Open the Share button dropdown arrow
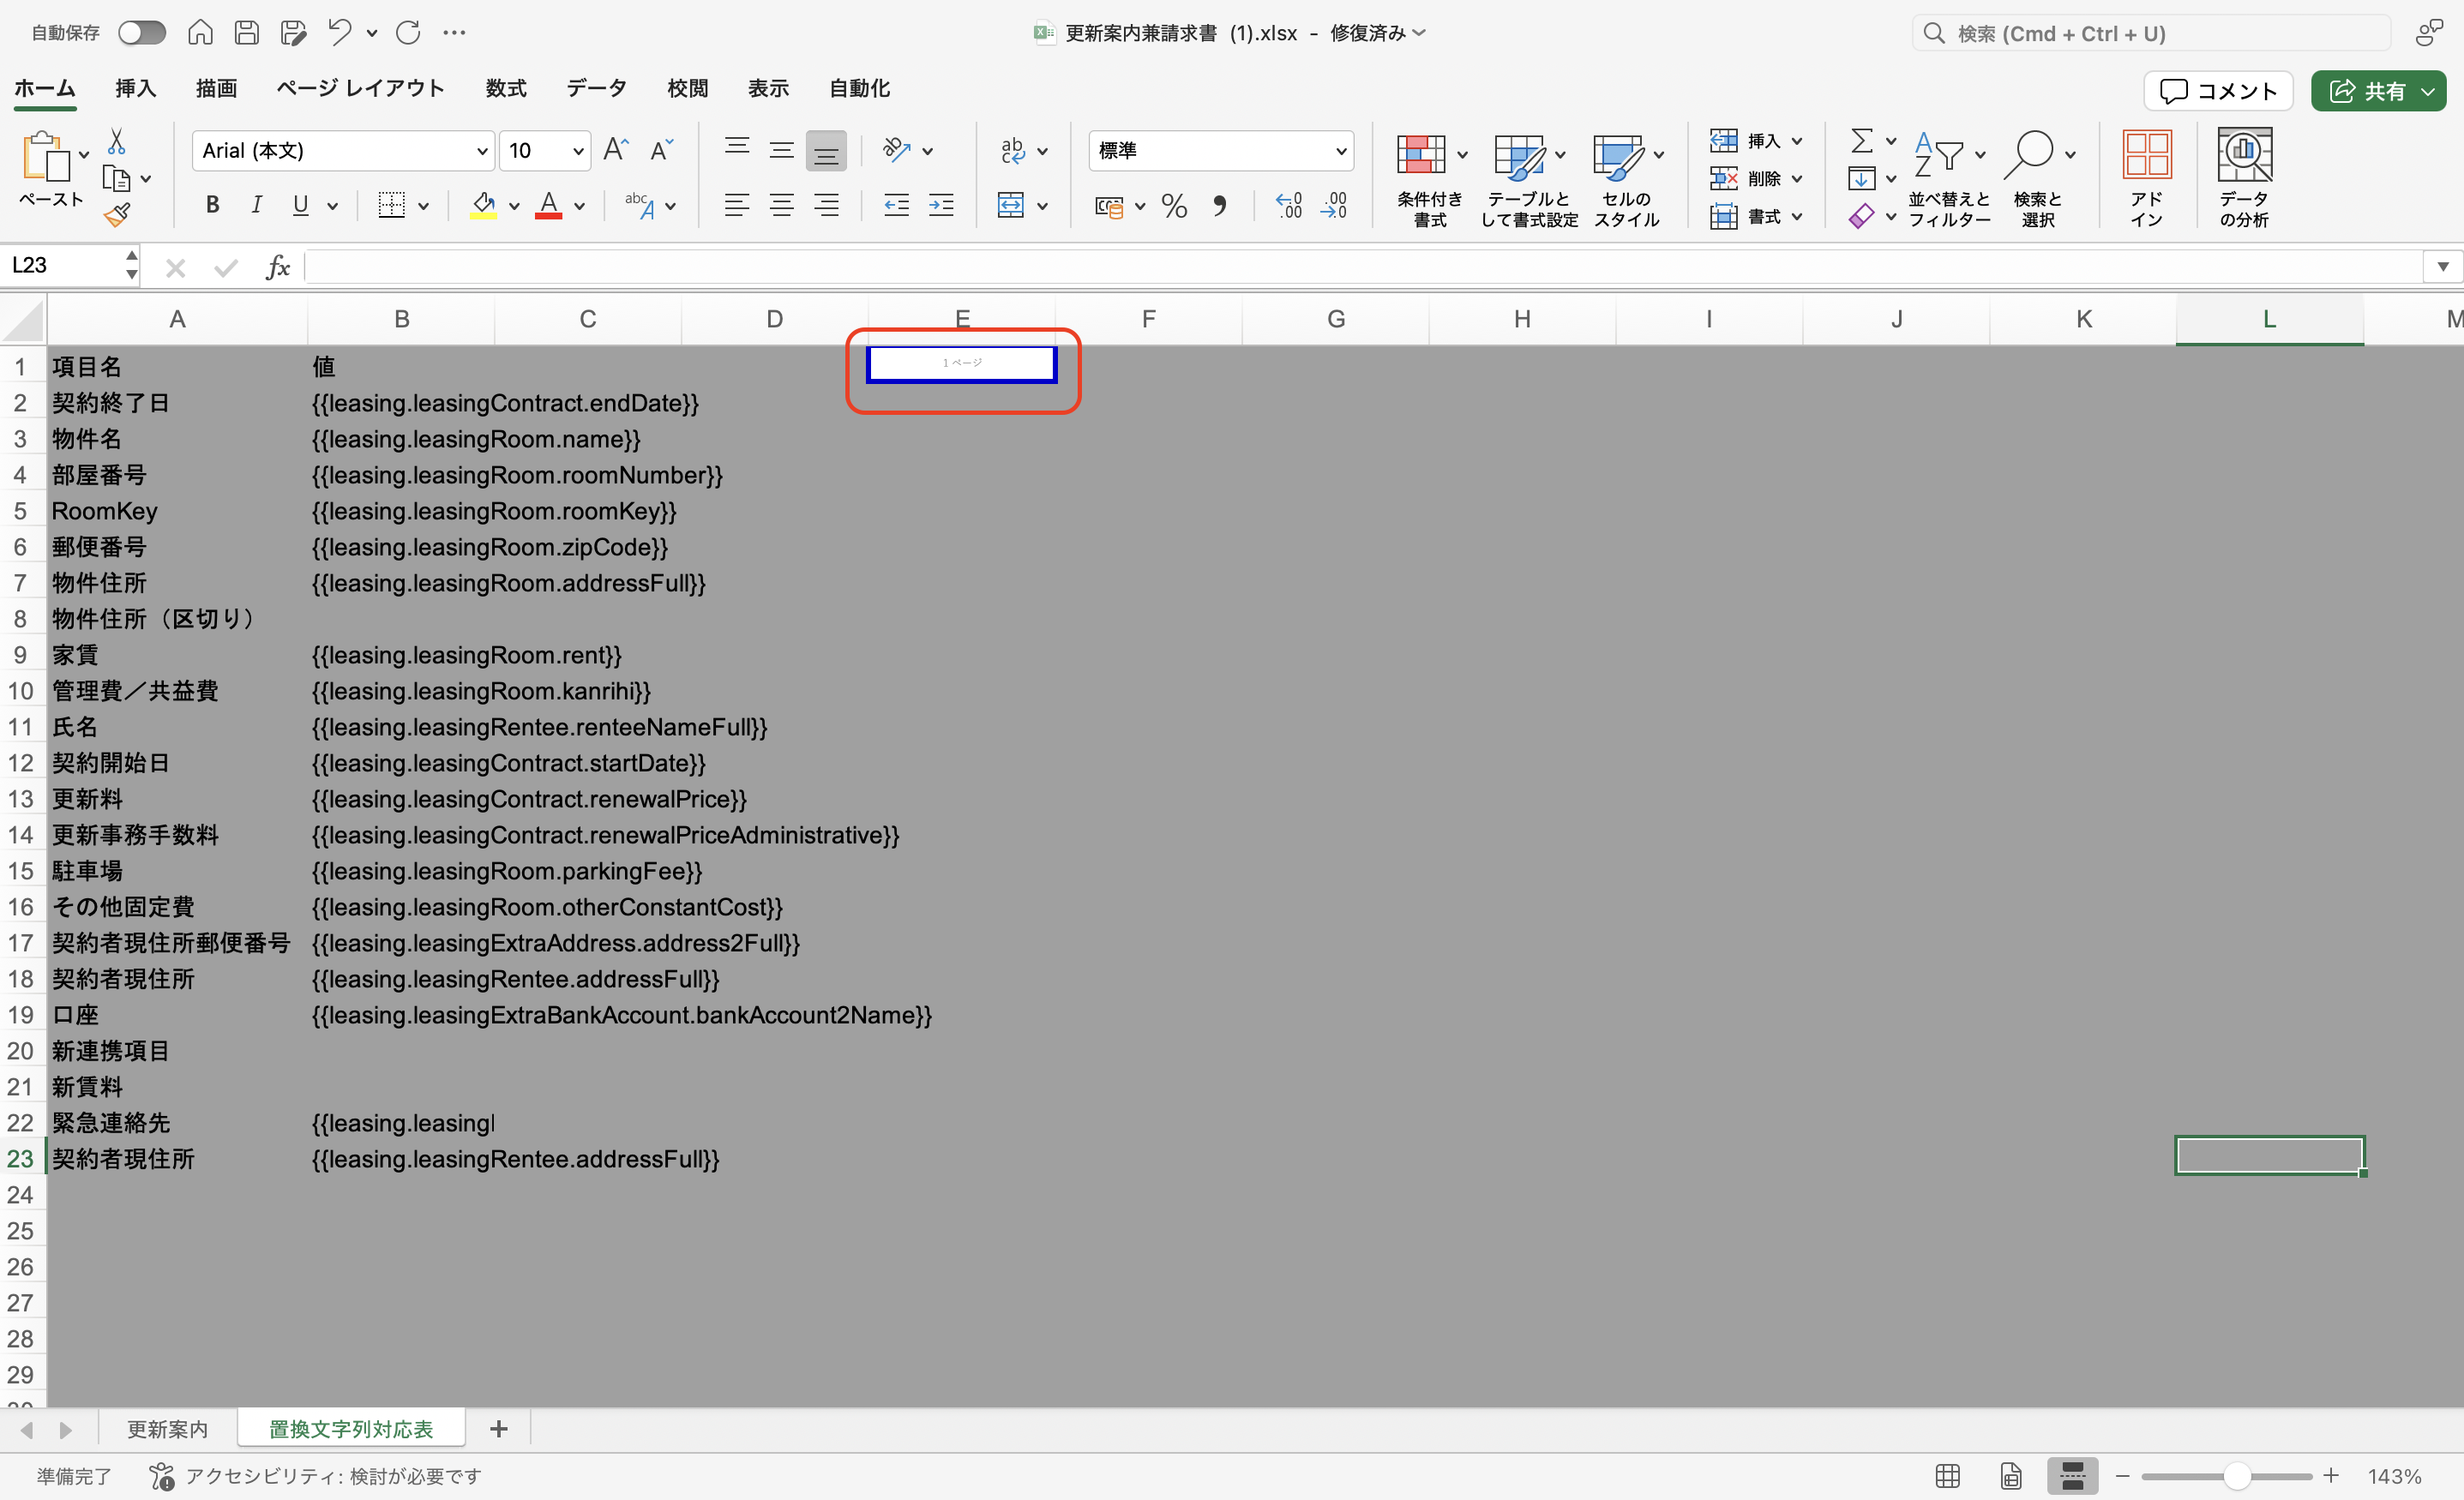The image size is (2464, 1500). [2428, 92]
